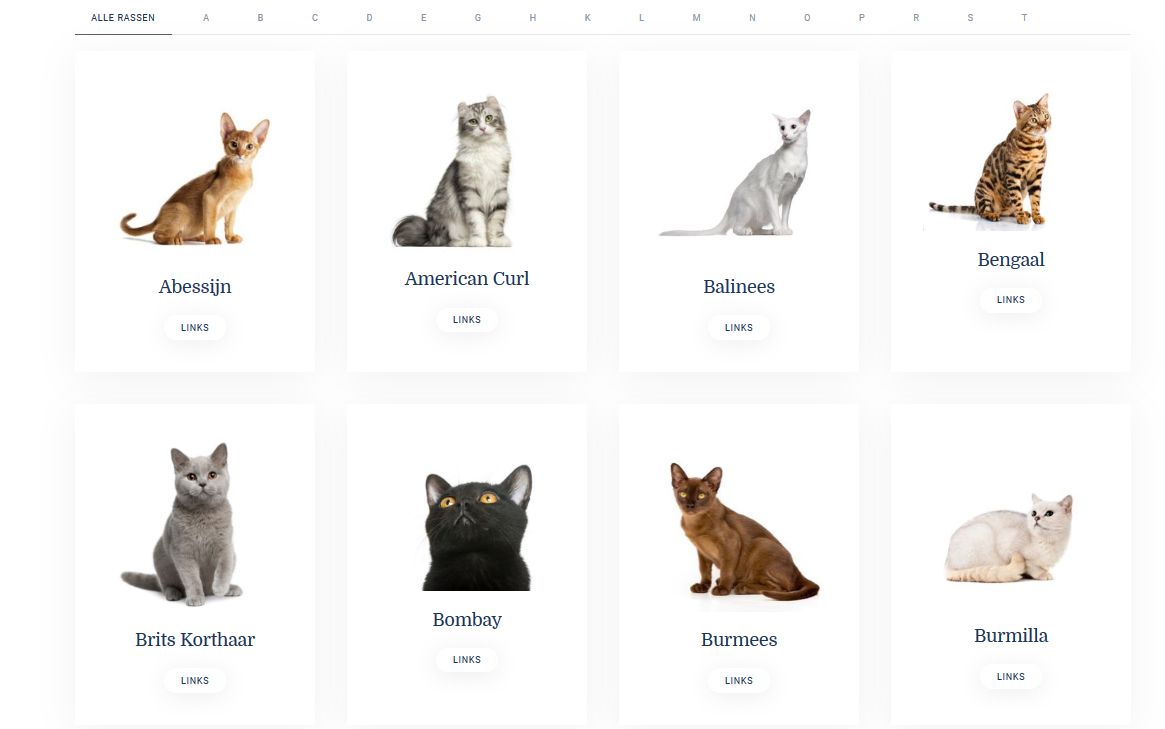Open Links button under Bombay
Viewport: 1165px width, 729px height.
tap(467, 660)
